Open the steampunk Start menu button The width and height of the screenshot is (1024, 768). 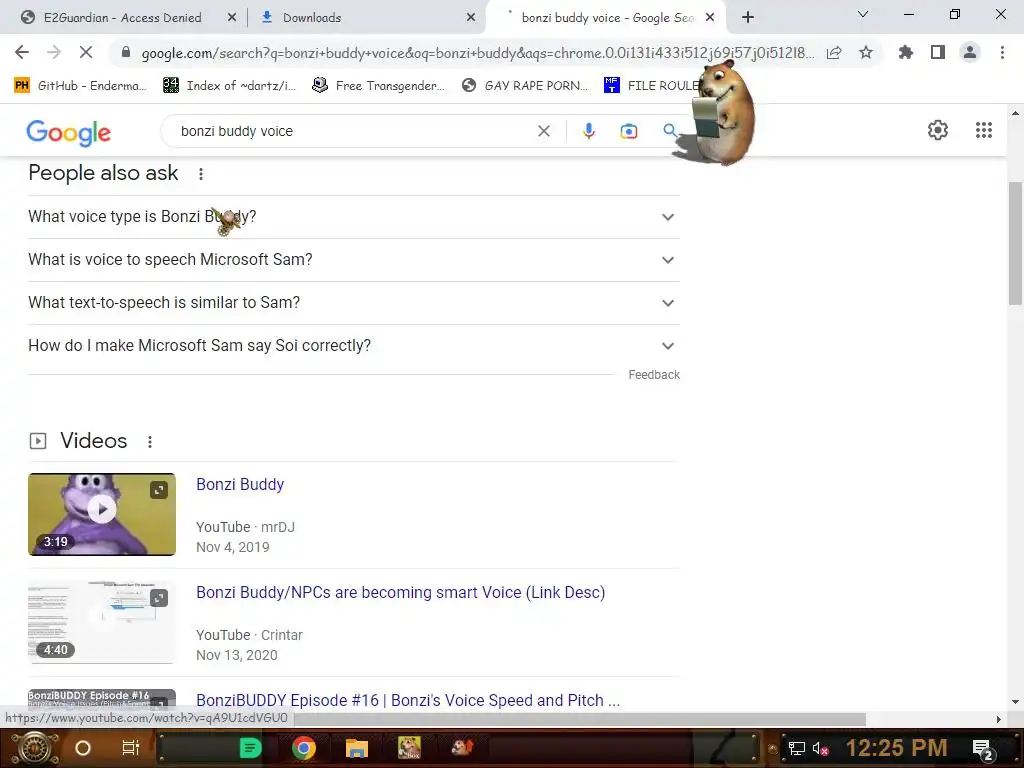tap(34, 748)
